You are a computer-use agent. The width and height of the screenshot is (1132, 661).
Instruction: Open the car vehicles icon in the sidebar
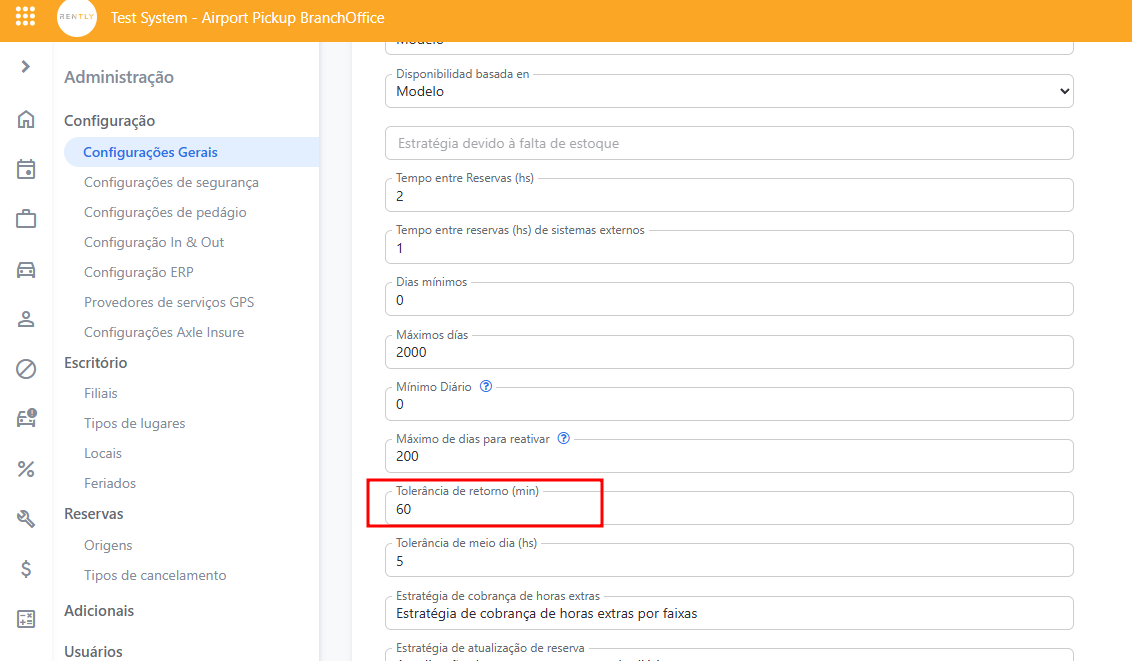[x=26, y=269]
